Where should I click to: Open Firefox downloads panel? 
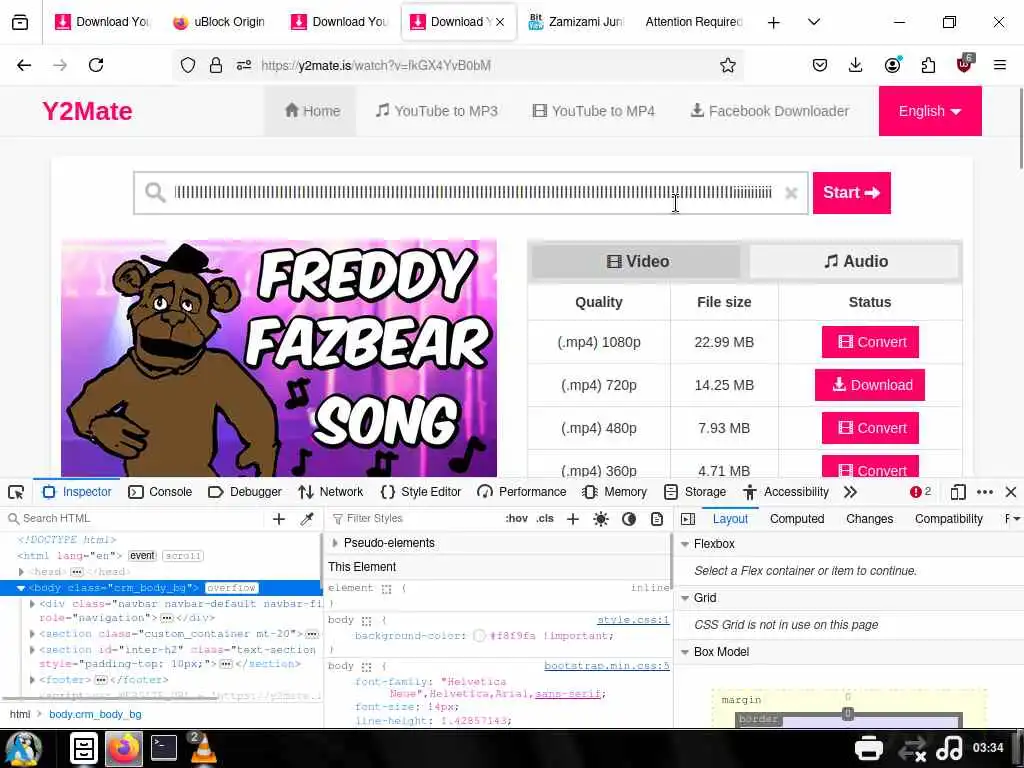coord(856,65)
